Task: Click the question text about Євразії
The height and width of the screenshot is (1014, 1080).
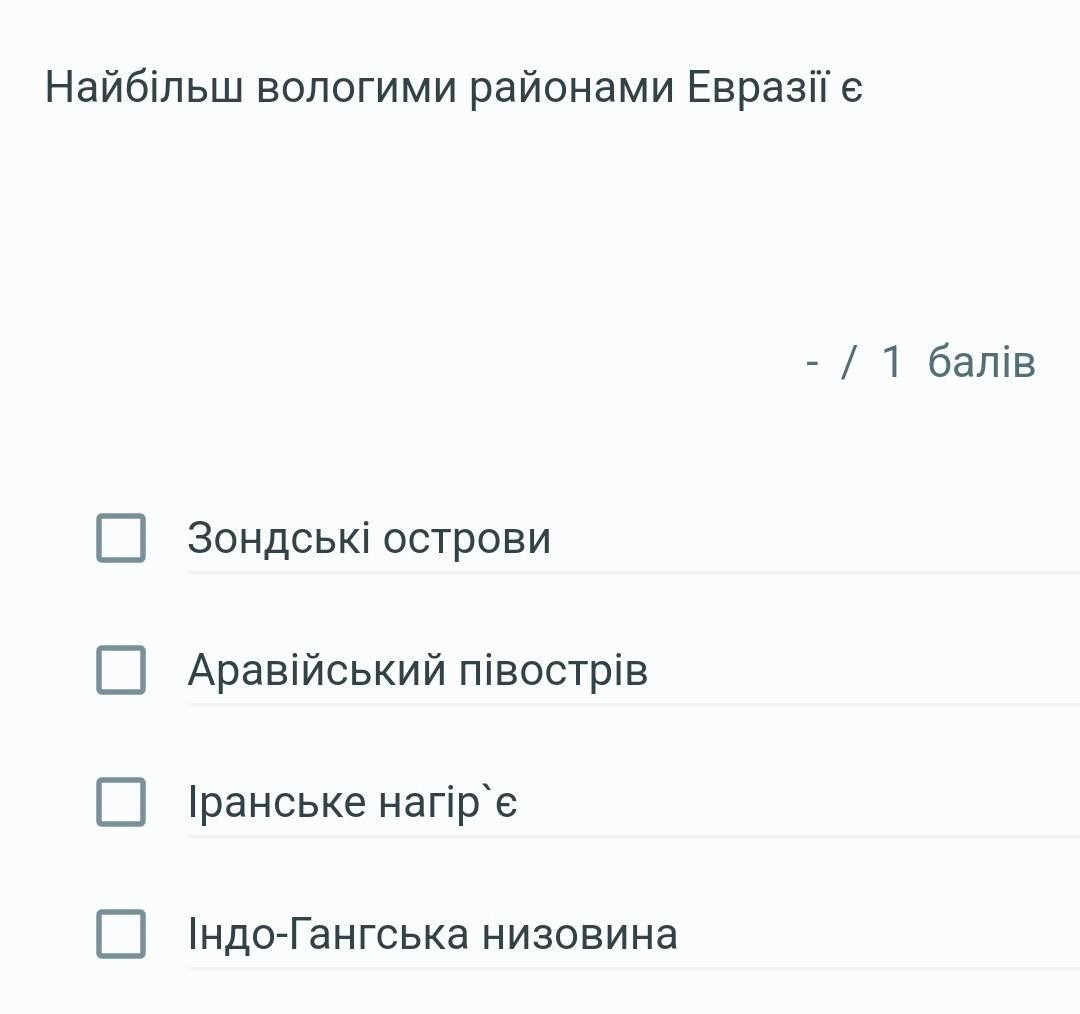Action: 453,88
